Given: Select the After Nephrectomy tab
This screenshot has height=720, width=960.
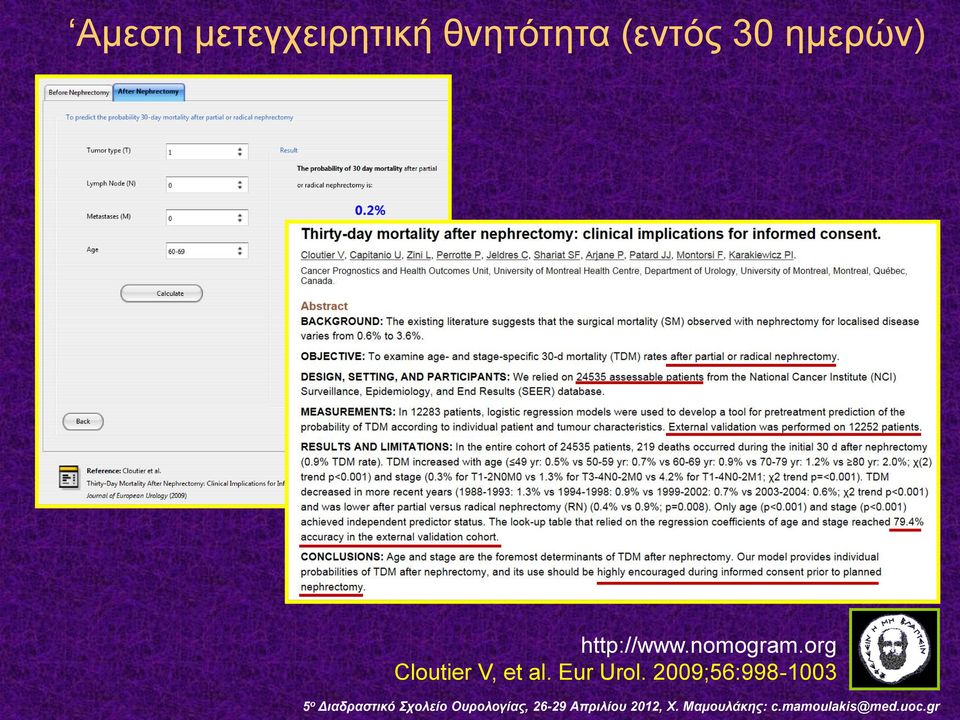Looking at the screenshot, I should (148, 92).
